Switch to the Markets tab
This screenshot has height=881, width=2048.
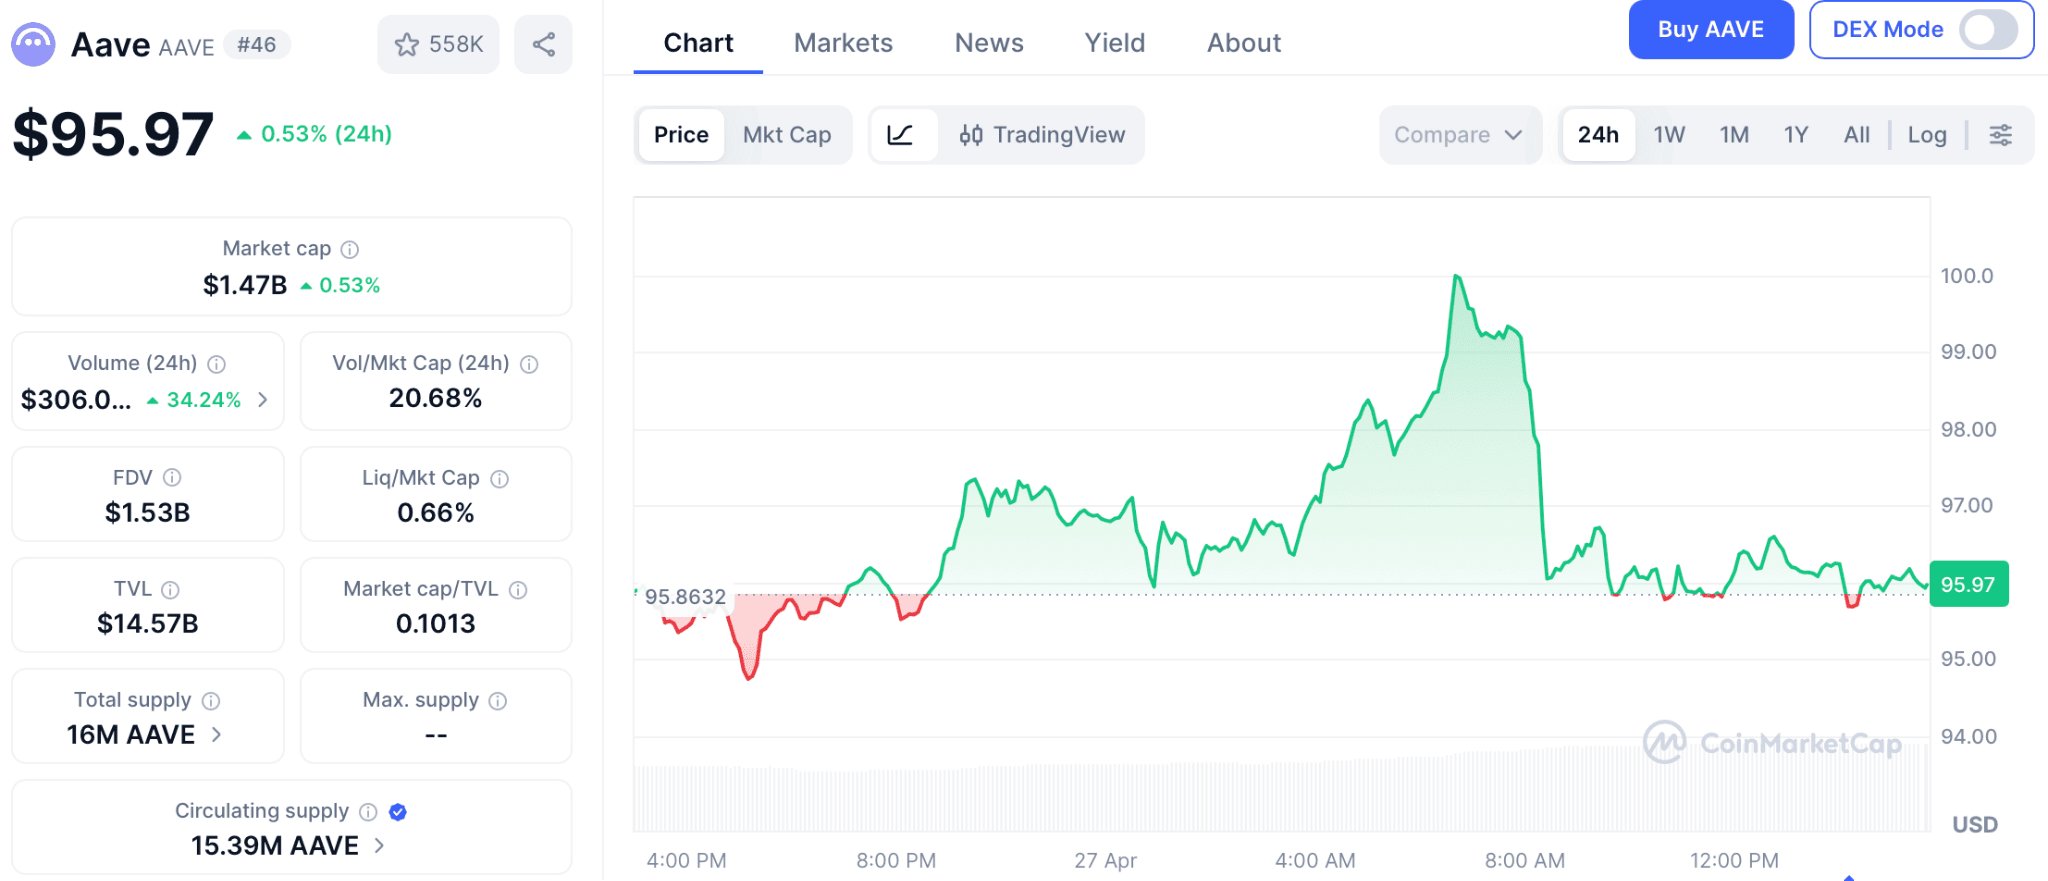coord(843,43)
